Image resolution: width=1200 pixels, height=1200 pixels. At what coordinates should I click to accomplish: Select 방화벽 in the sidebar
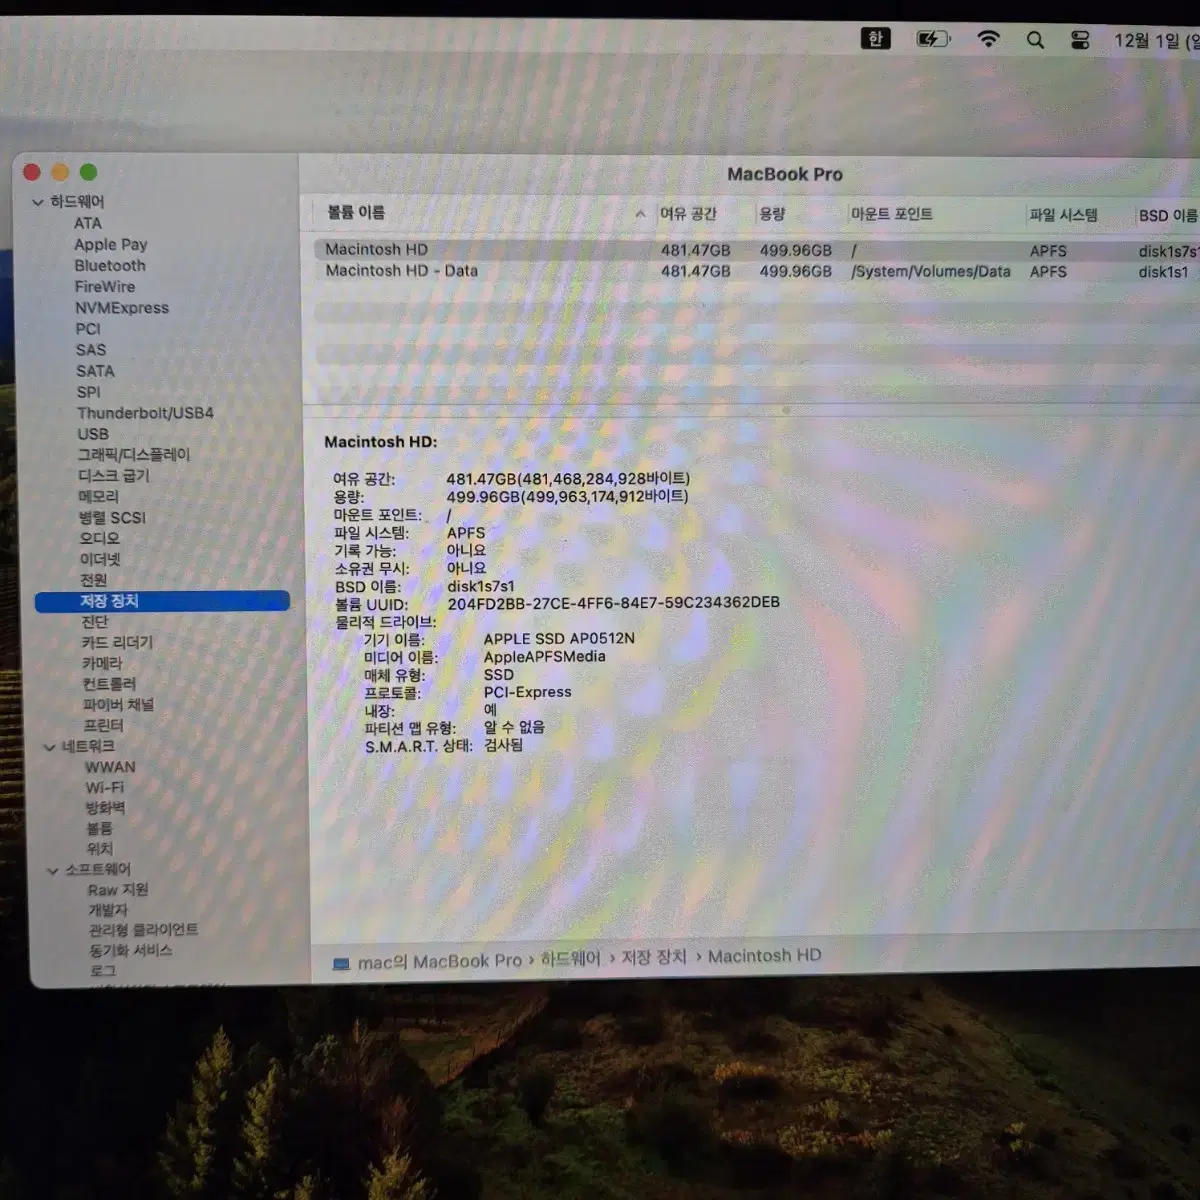coord(105,808)
